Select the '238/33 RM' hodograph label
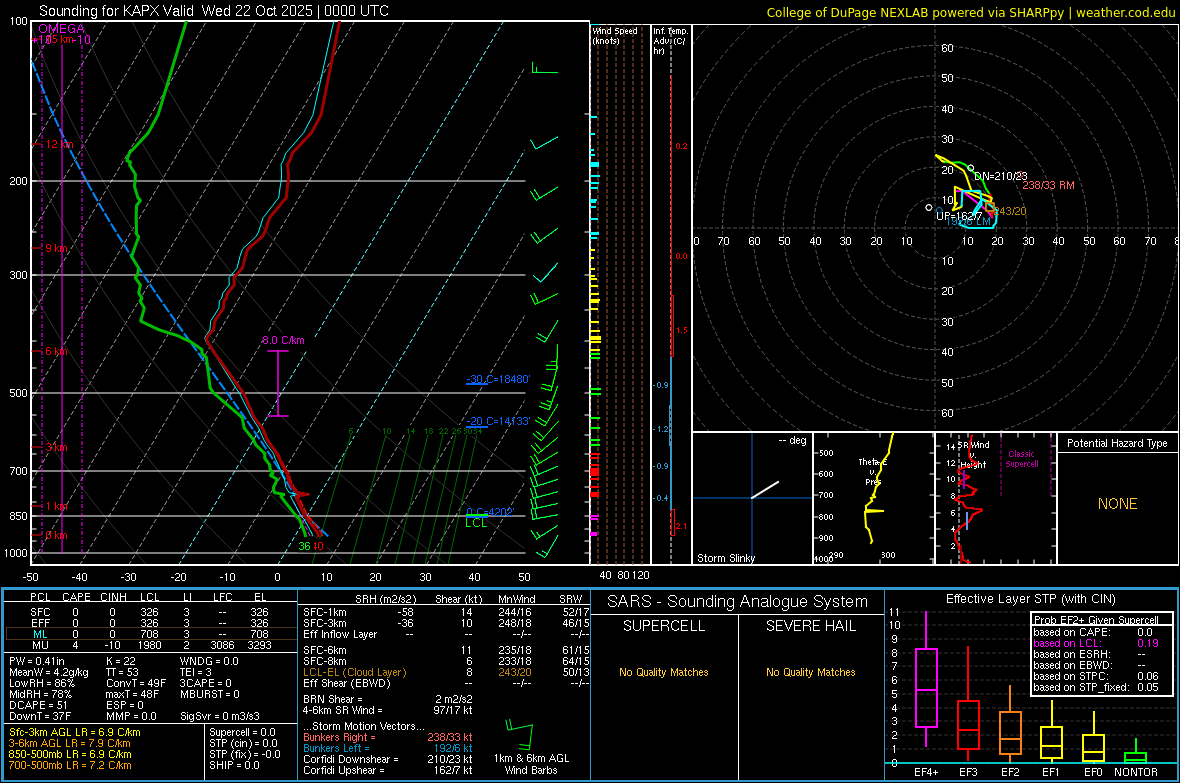The image size is (1180, 783). tap(1048, 184)
